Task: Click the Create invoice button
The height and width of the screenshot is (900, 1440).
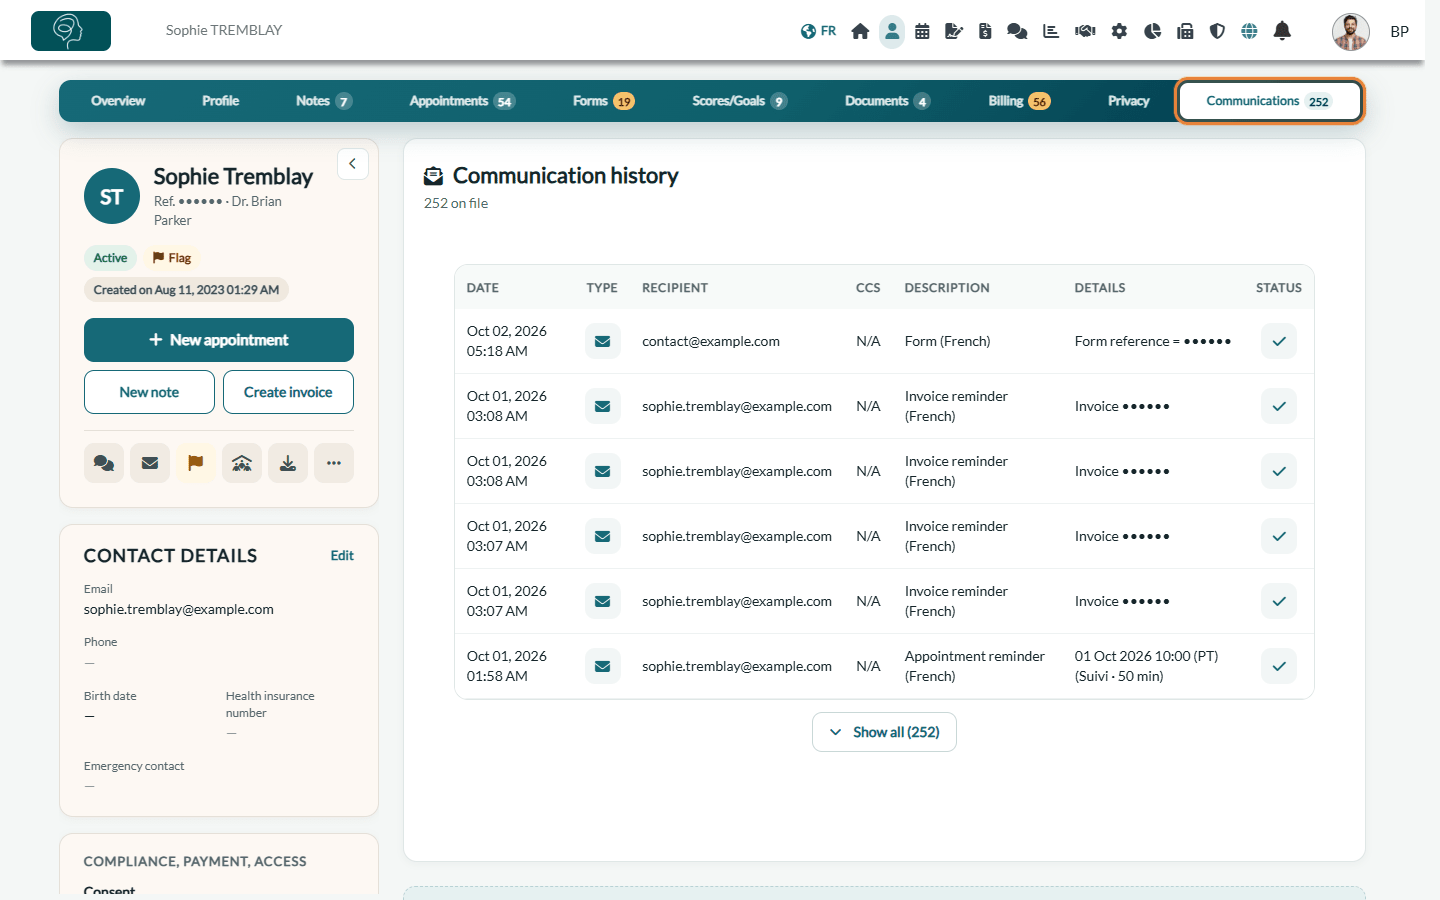Action: 288,392
